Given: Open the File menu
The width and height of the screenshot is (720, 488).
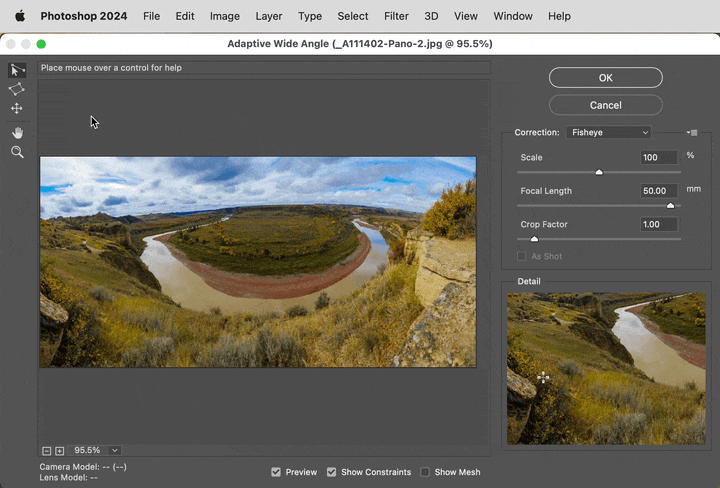Looking at the screenshot, I should (152, 17).
